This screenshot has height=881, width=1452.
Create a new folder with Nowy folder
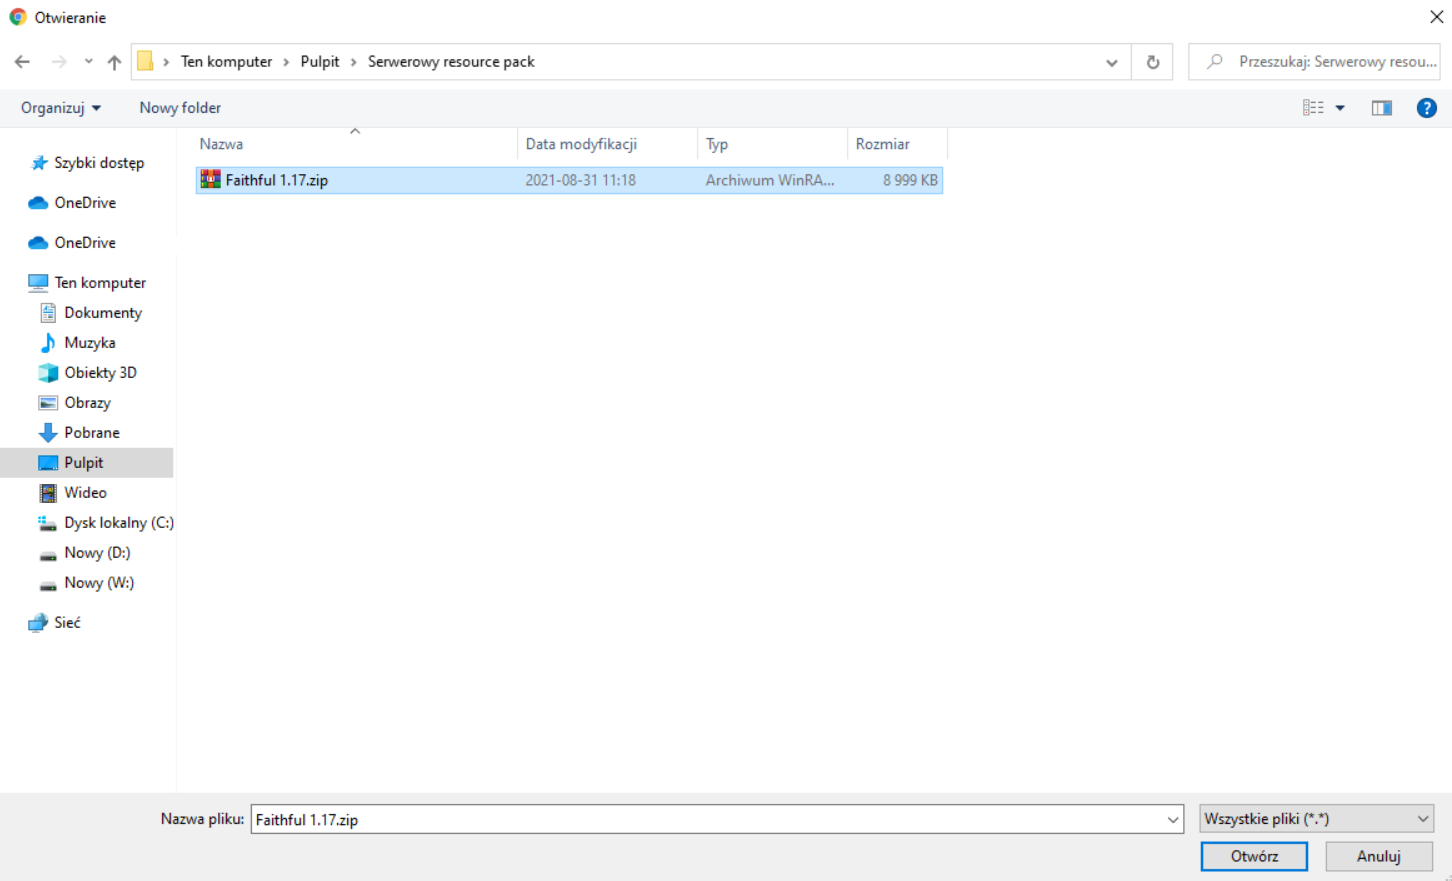(180, 108)
